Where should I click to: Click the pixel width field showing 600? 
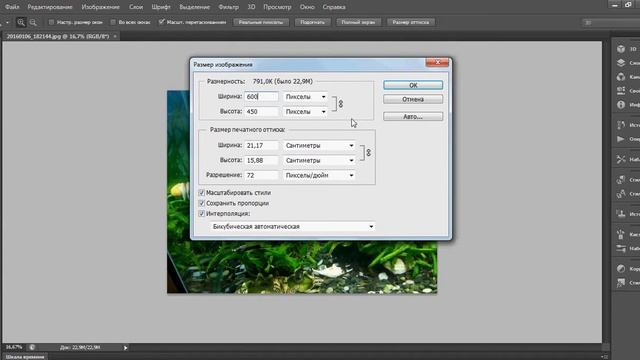(x=261, y=97)
